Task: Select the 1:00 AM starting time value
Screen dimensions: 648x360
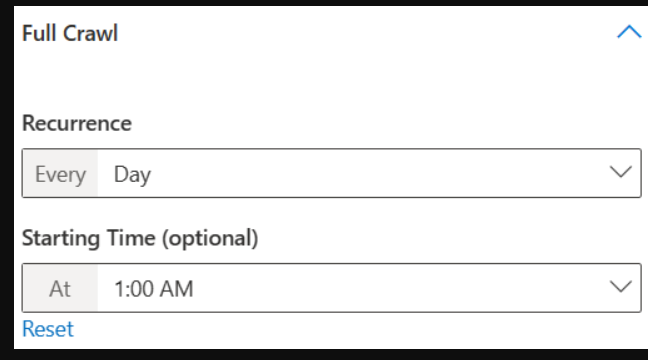Action: [154, 288]
